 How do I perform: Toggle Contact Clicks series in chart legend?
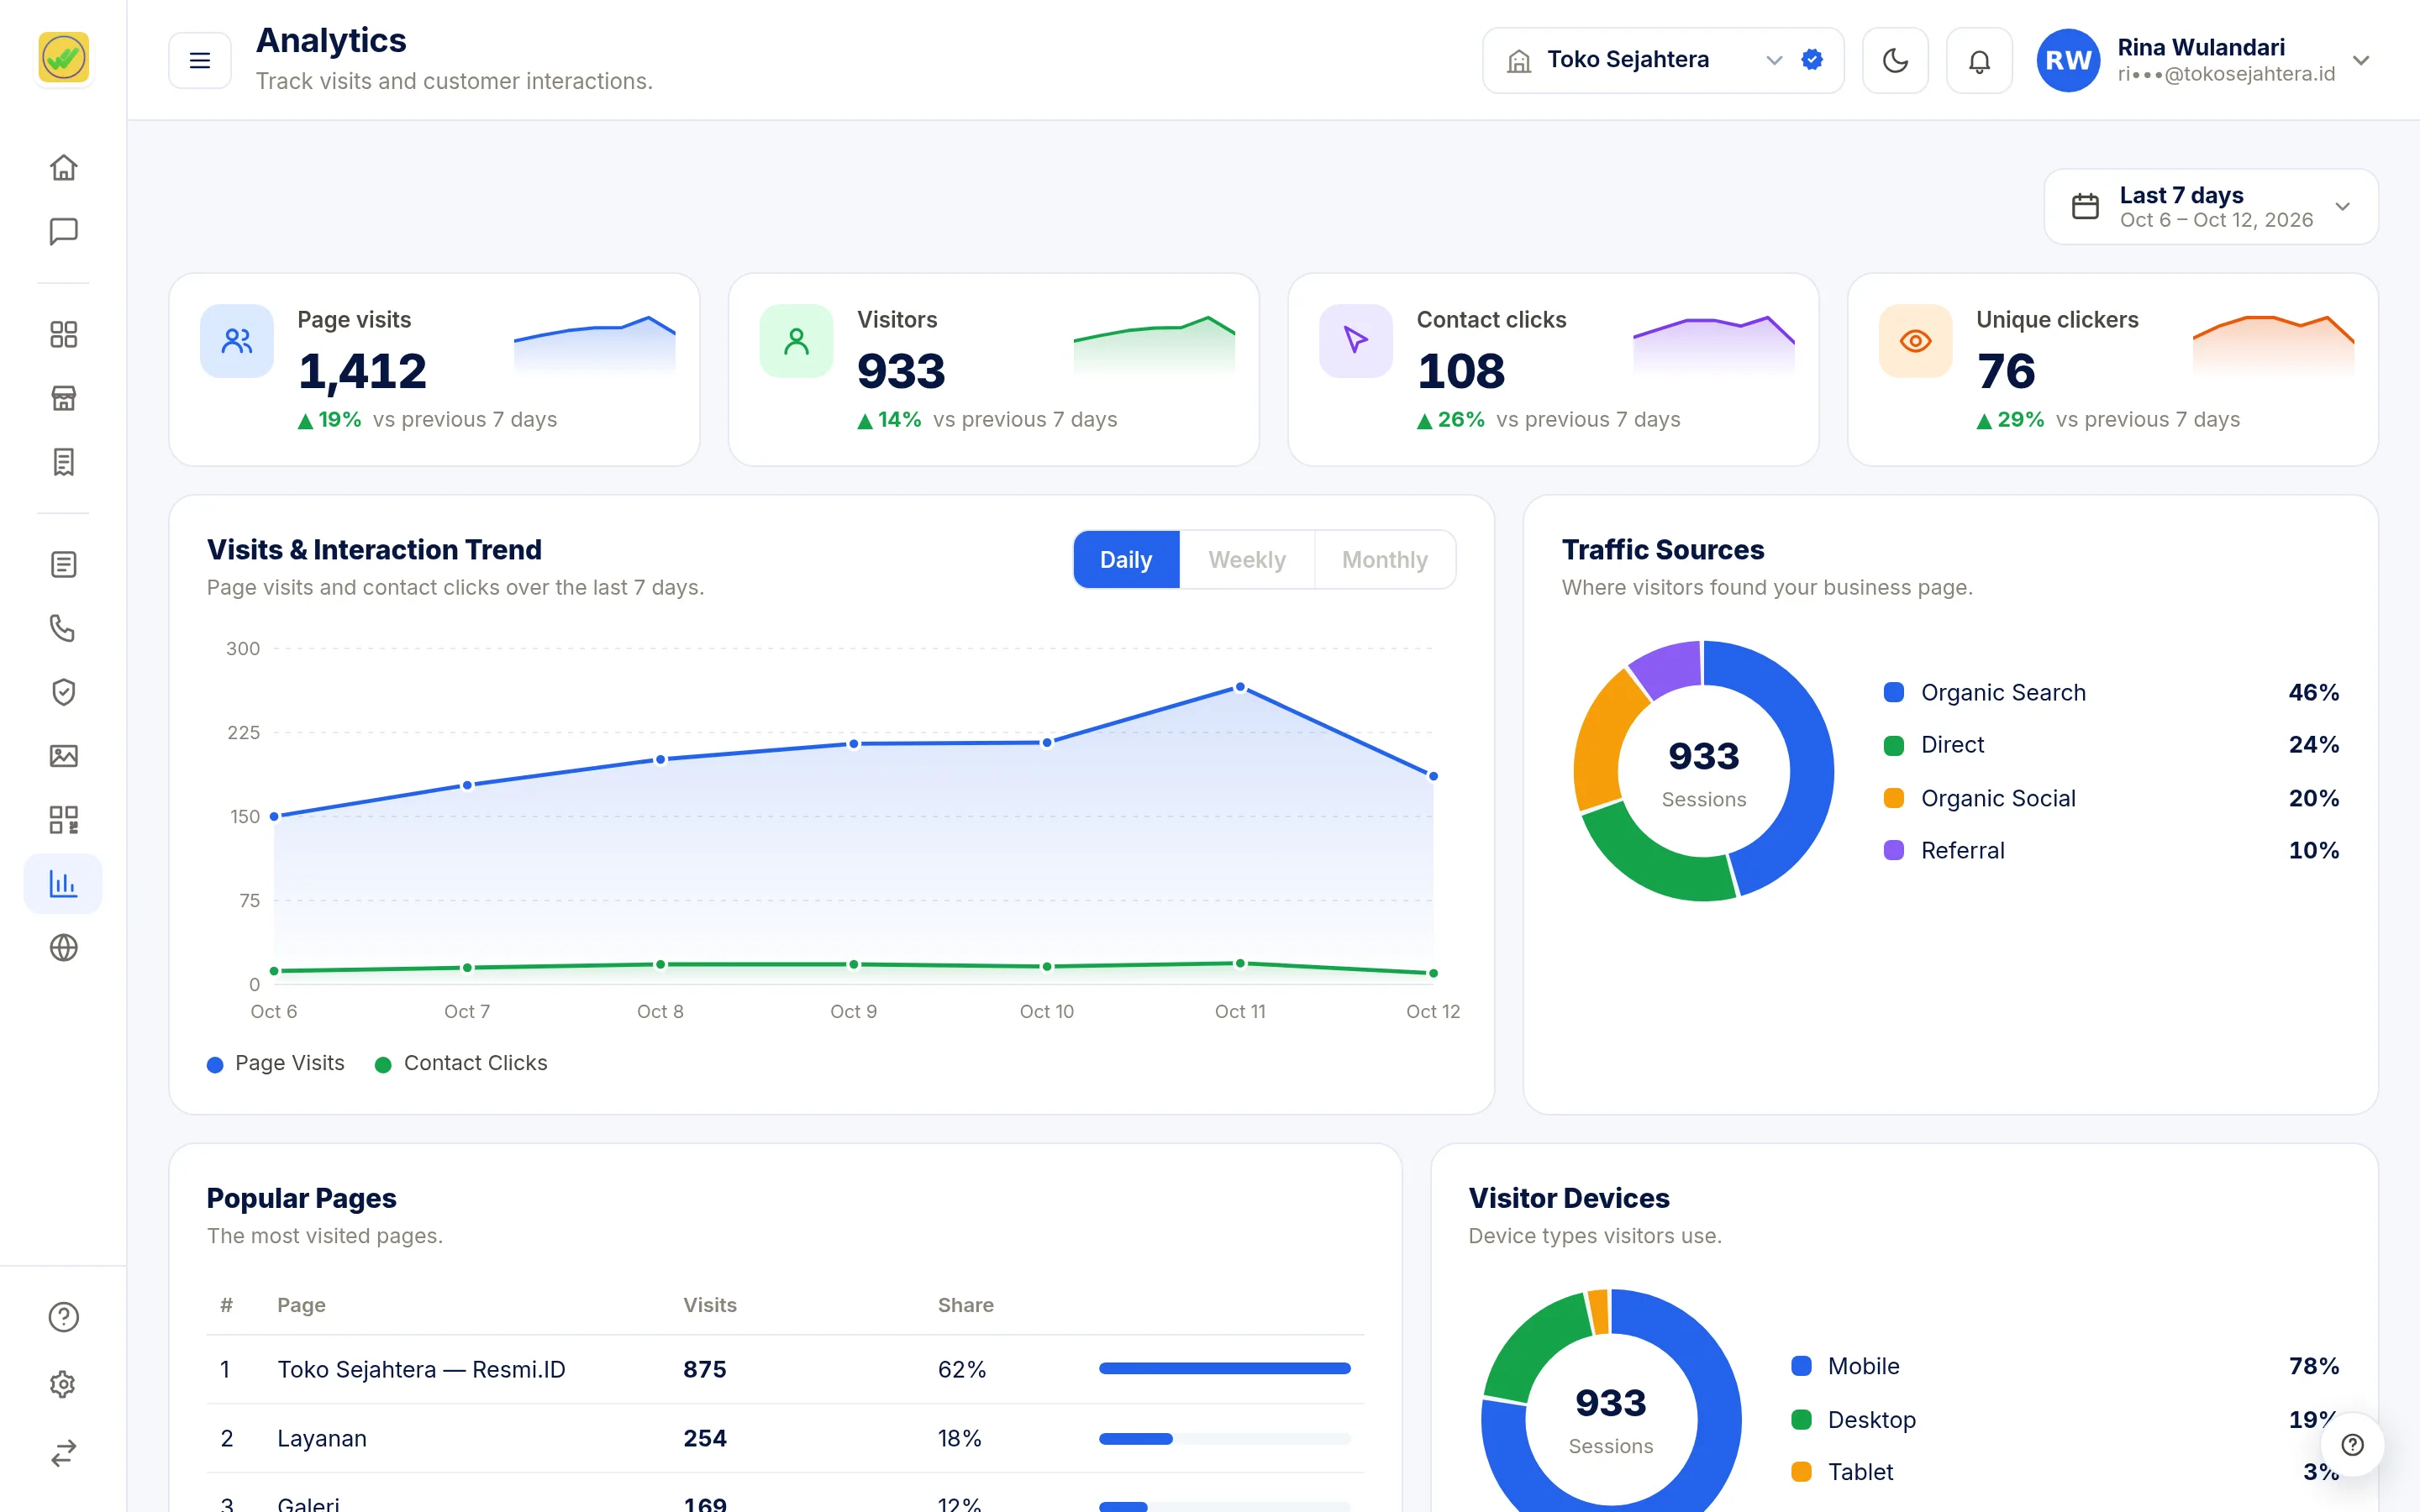point(461,1063)
